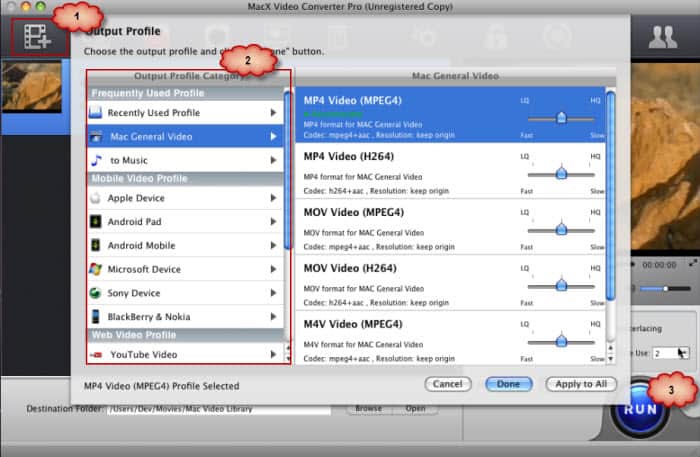
Task: Adjust M4V Video (MPEG4) quality slider
Action: pyautogui.click(x=561, y=342)
